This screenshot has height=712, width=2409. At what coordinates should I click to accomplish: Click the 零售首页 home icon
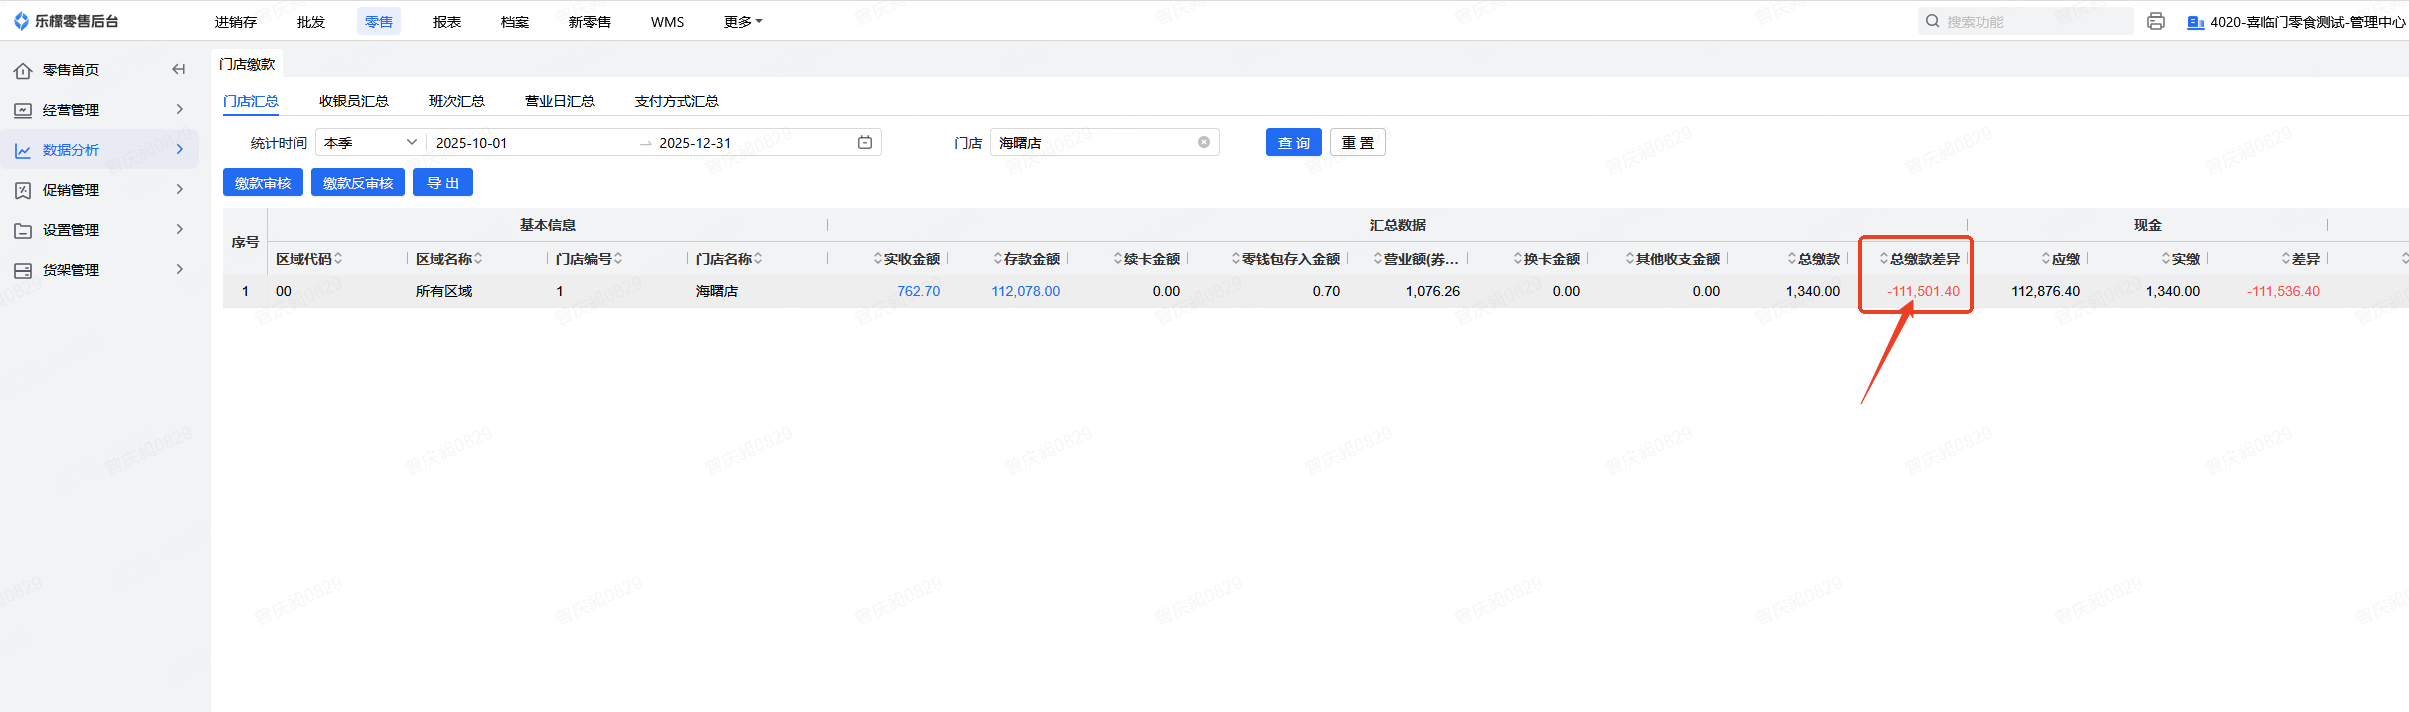click(23, 70)
